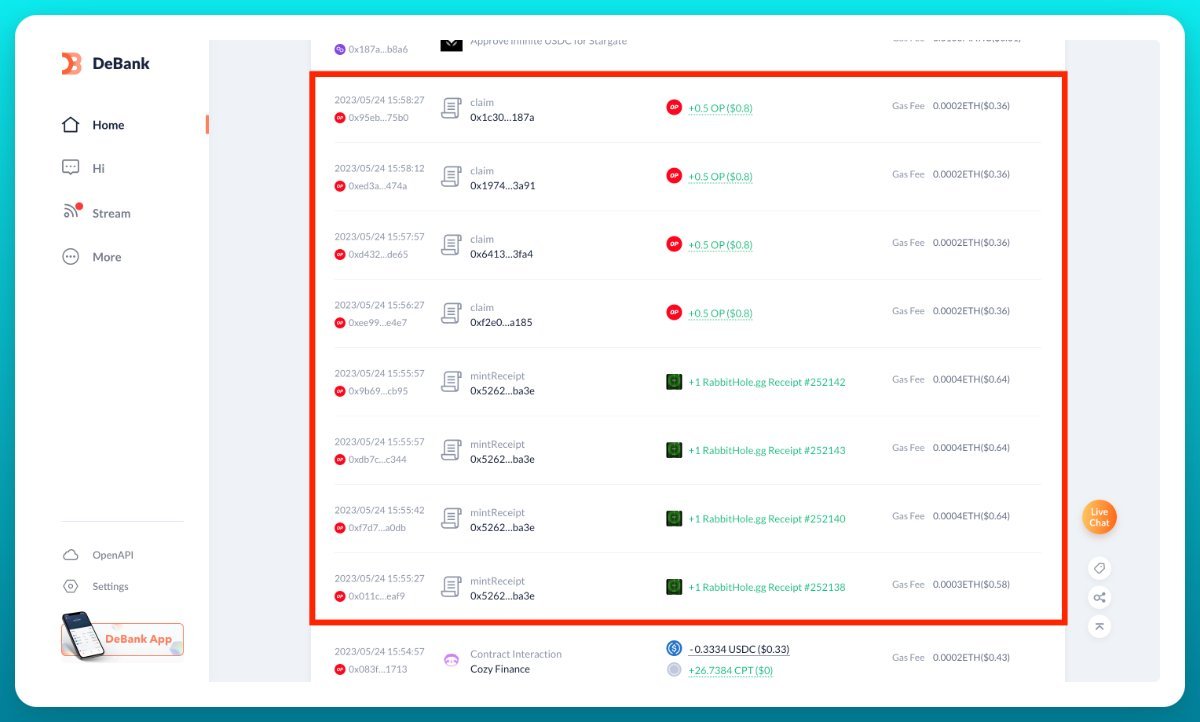Click NFT thumbnail for Receipt #252140
Screen dimensions: 1200x722
[674, 518]
